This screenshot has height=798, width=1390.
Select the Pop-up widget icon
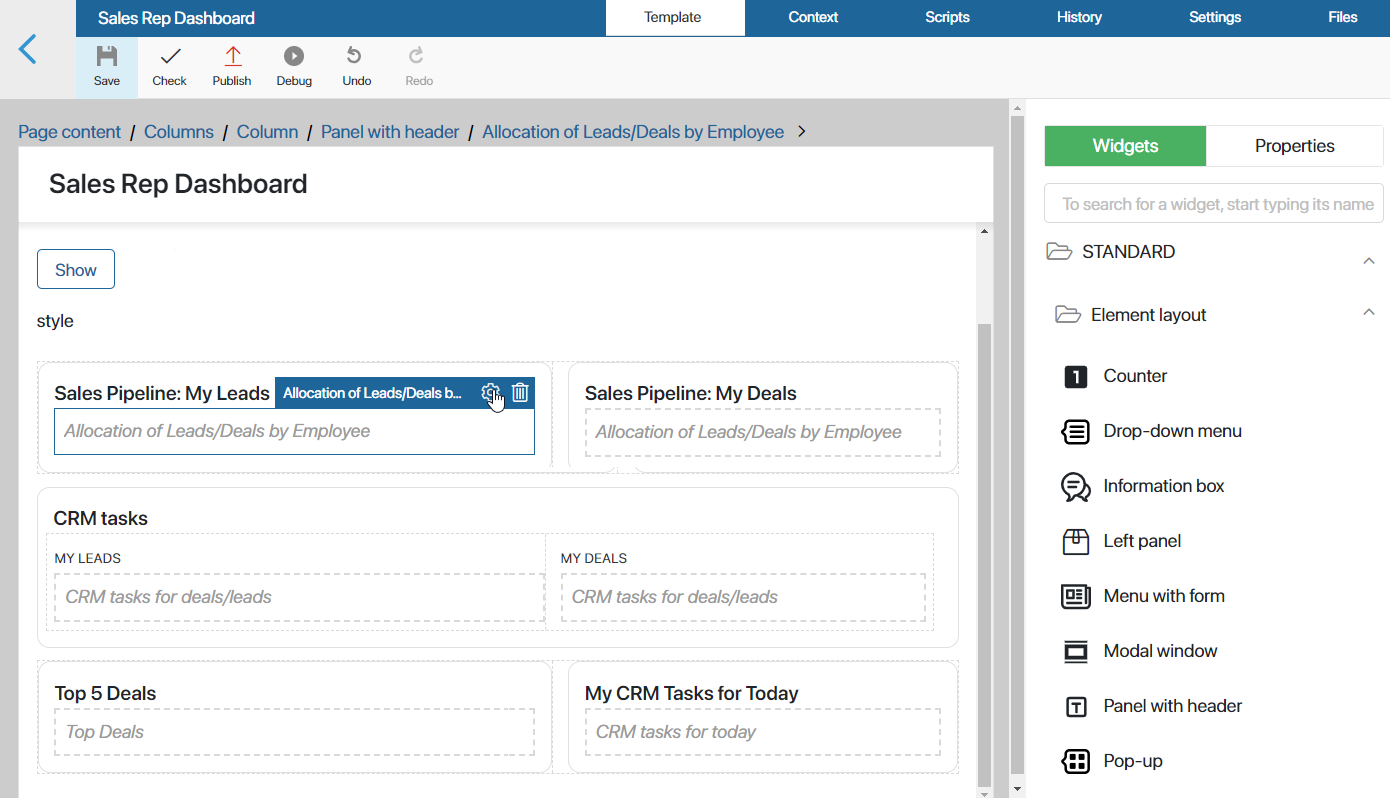[1075, 762]
